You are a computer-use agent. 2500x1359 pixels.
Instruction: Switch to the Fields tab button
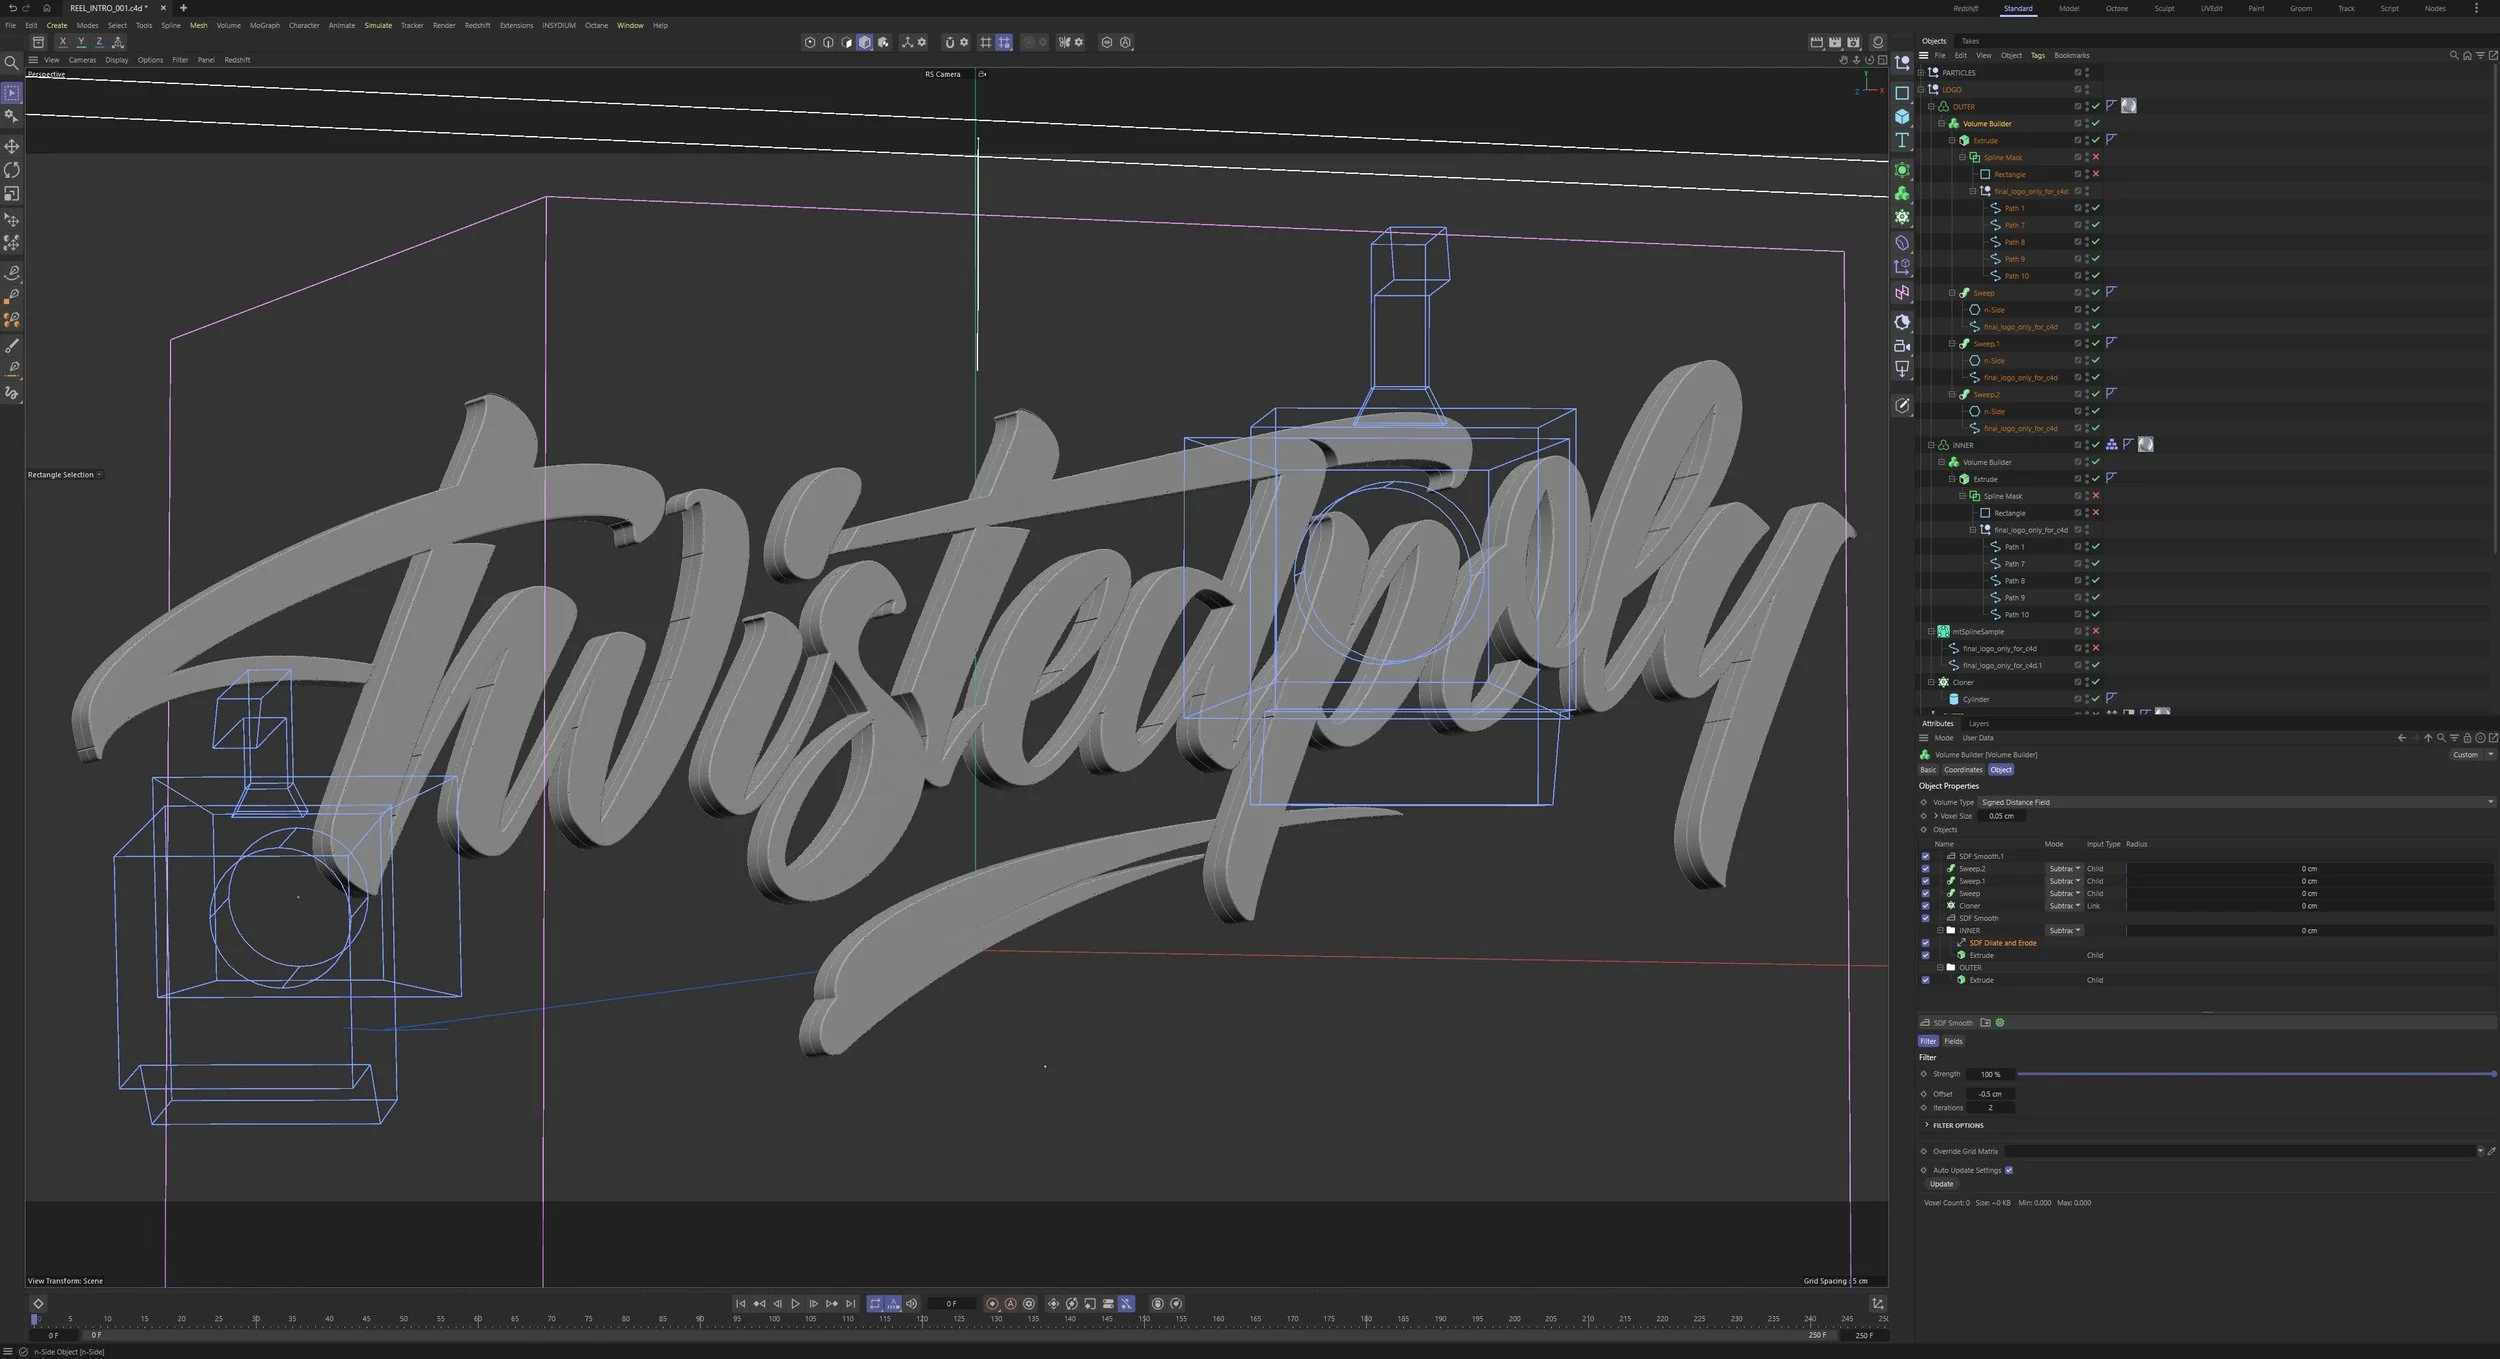click(1953, 1041)
